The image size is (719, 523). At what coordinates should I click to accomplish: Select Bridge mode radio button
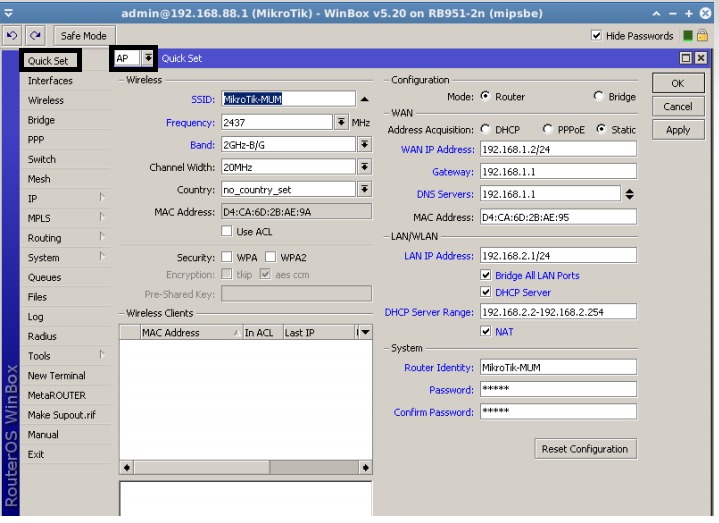[598, 96]
